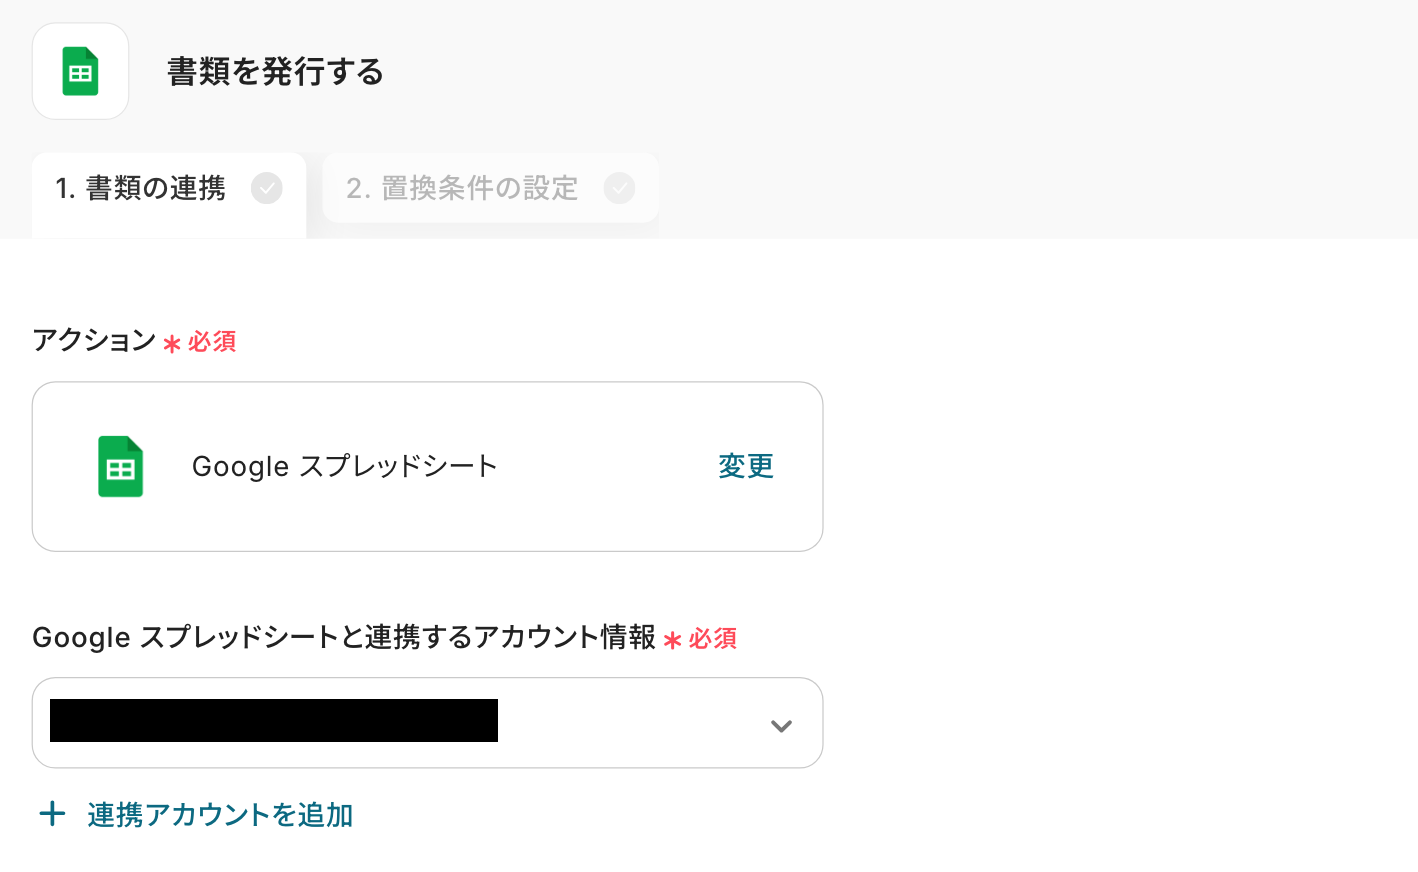This screenshot has width=1418, height=872.
Task: Click the 連携アカウントを追加 link
Action: point(220,815)
